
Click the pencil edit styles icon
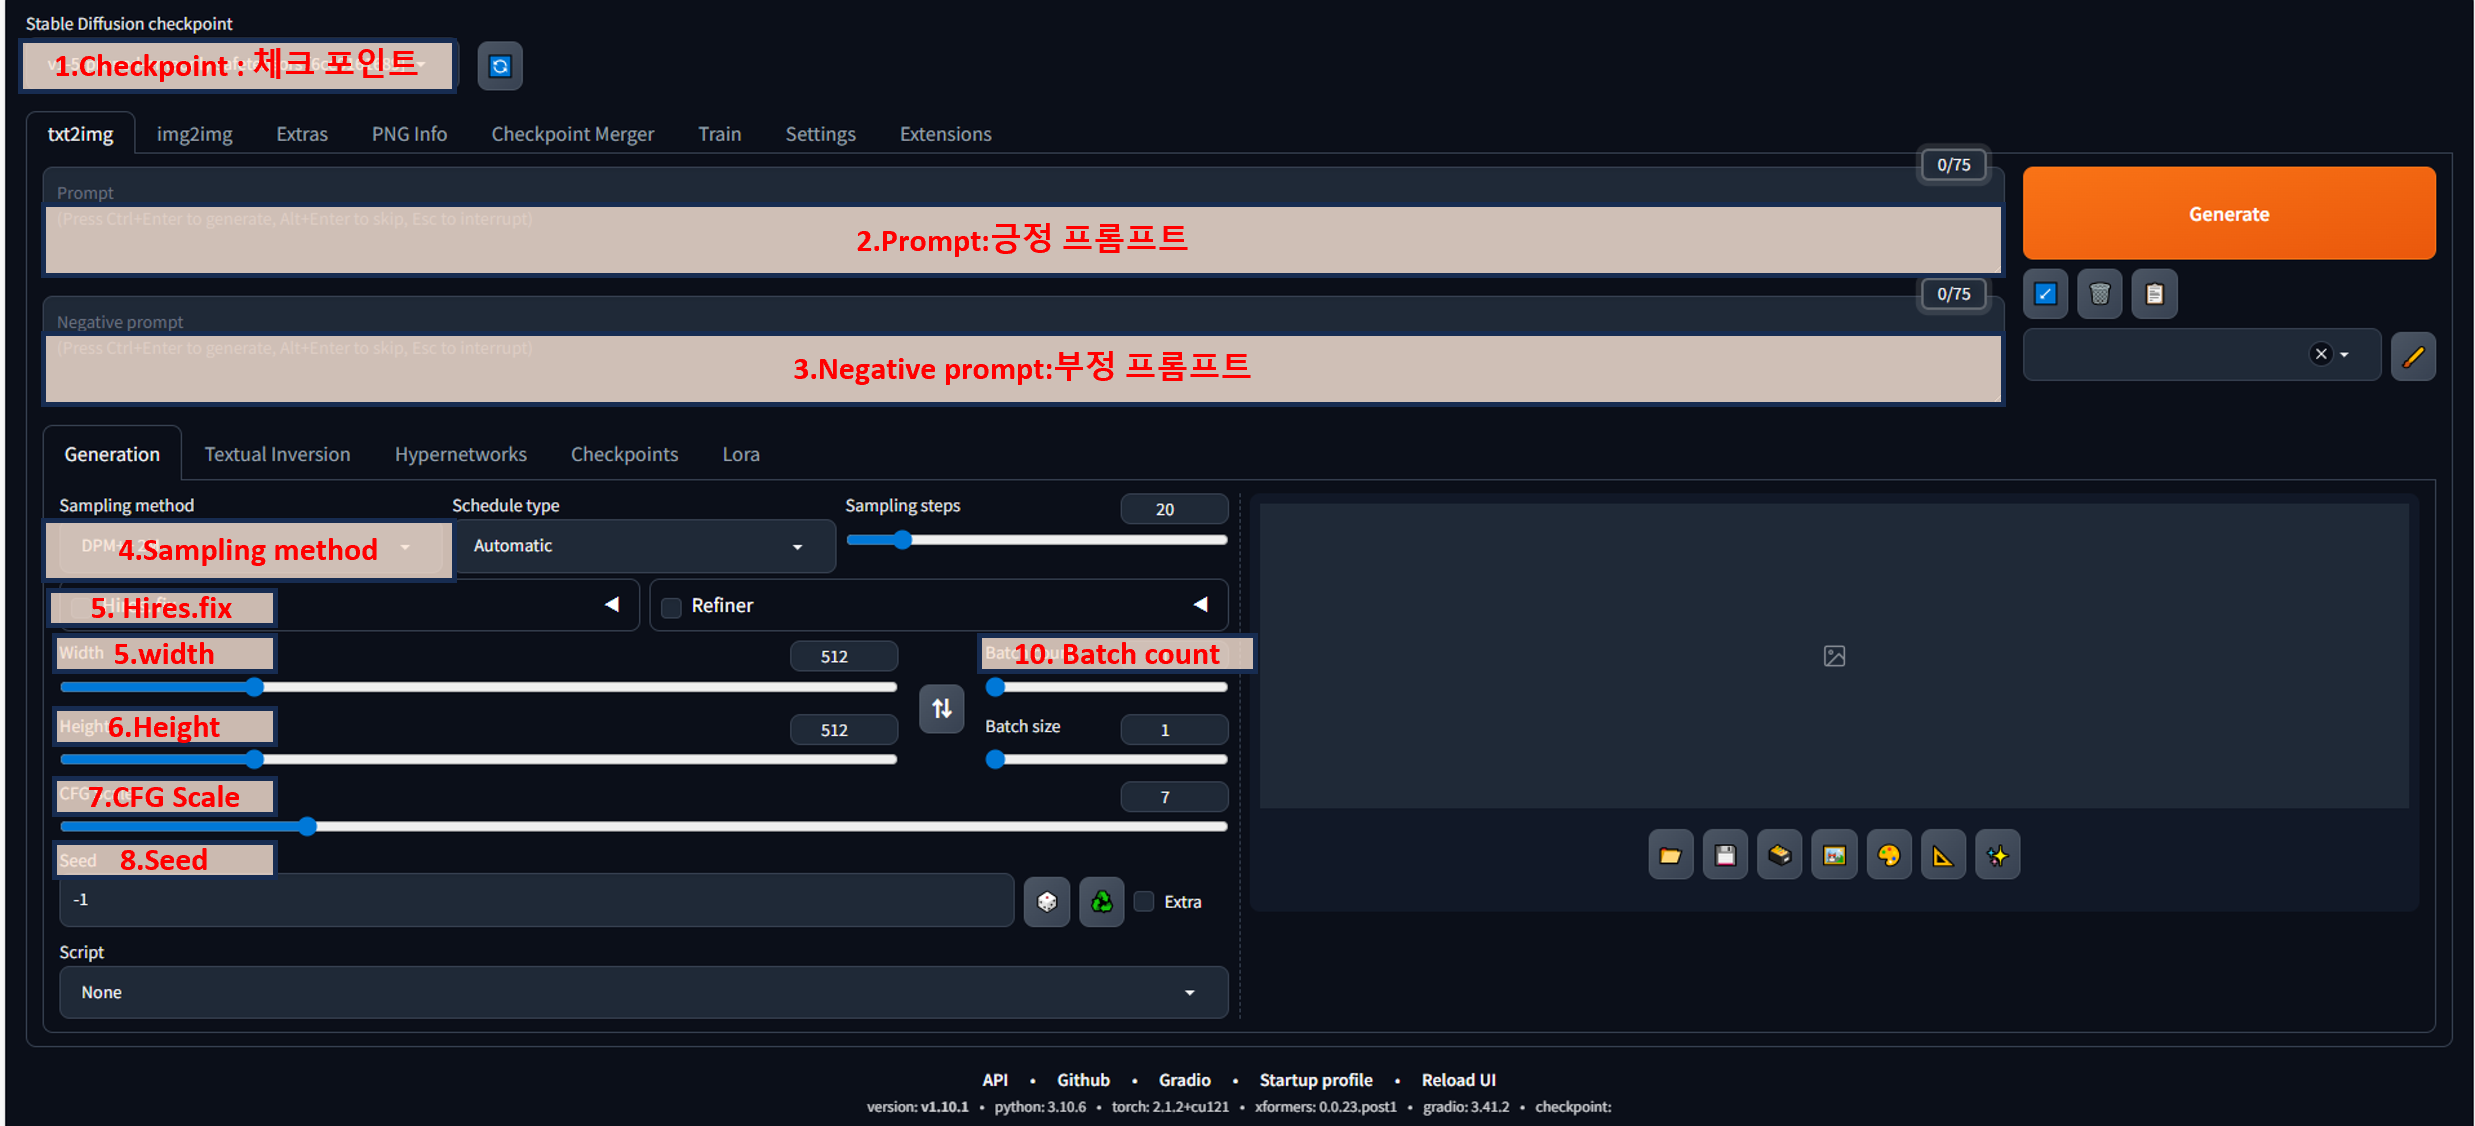pyautogui.click(x=2412, y=356)
